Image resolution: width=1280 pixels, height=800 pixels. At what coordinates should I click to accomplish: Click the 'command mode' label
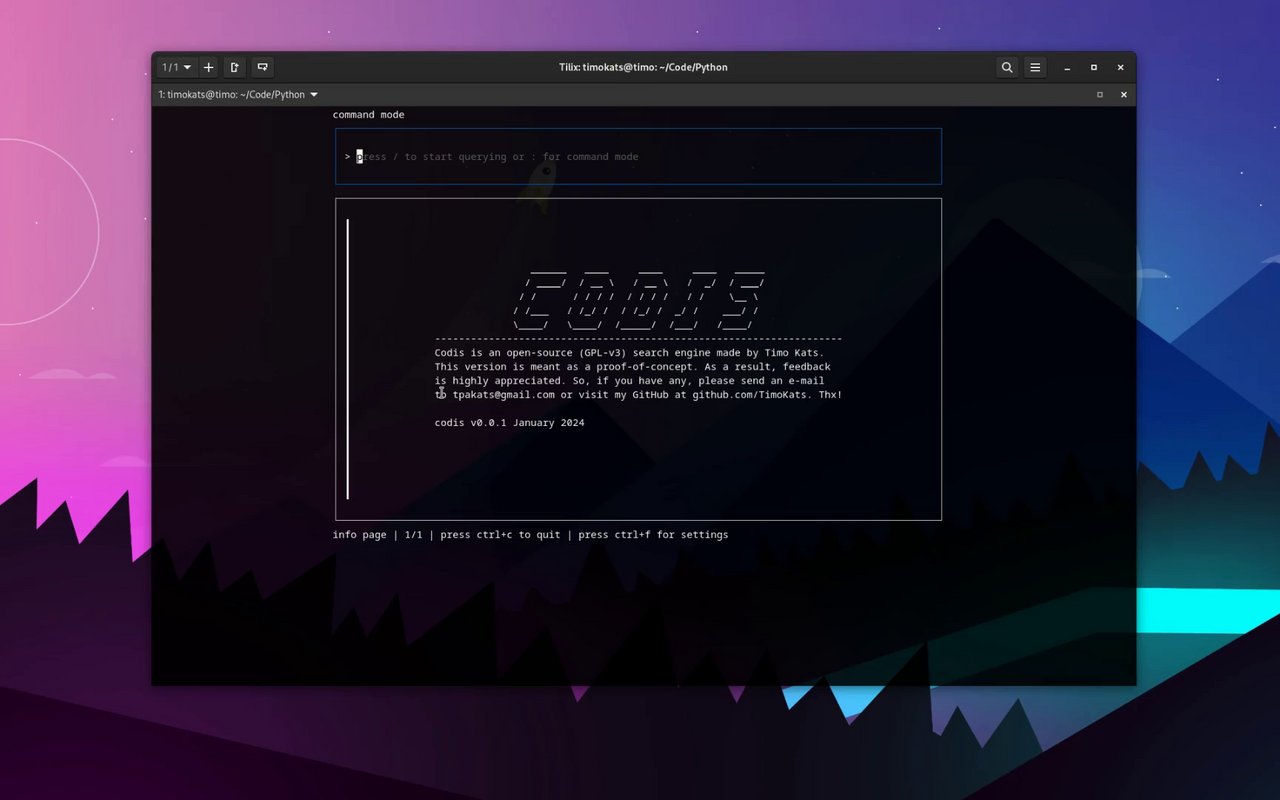coord(369,115)
